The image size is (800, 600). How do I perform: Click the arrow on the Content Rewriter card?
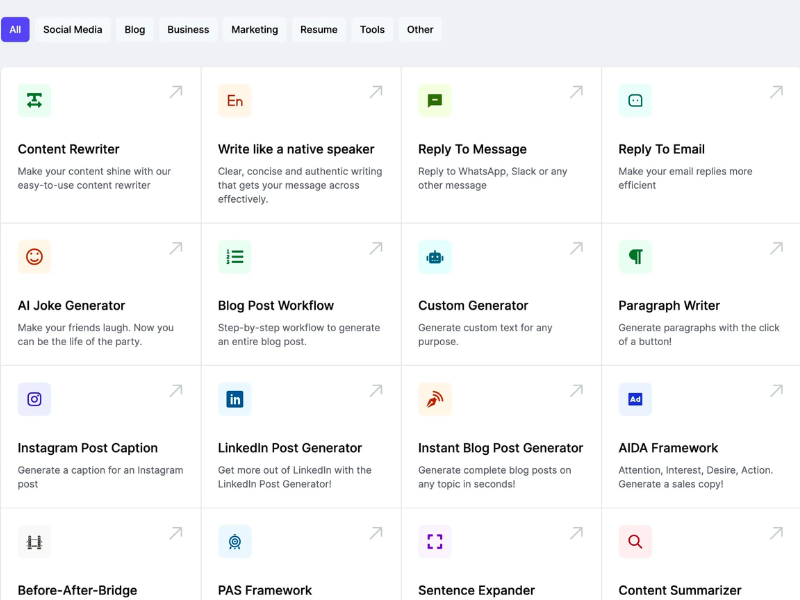(176, 93)
